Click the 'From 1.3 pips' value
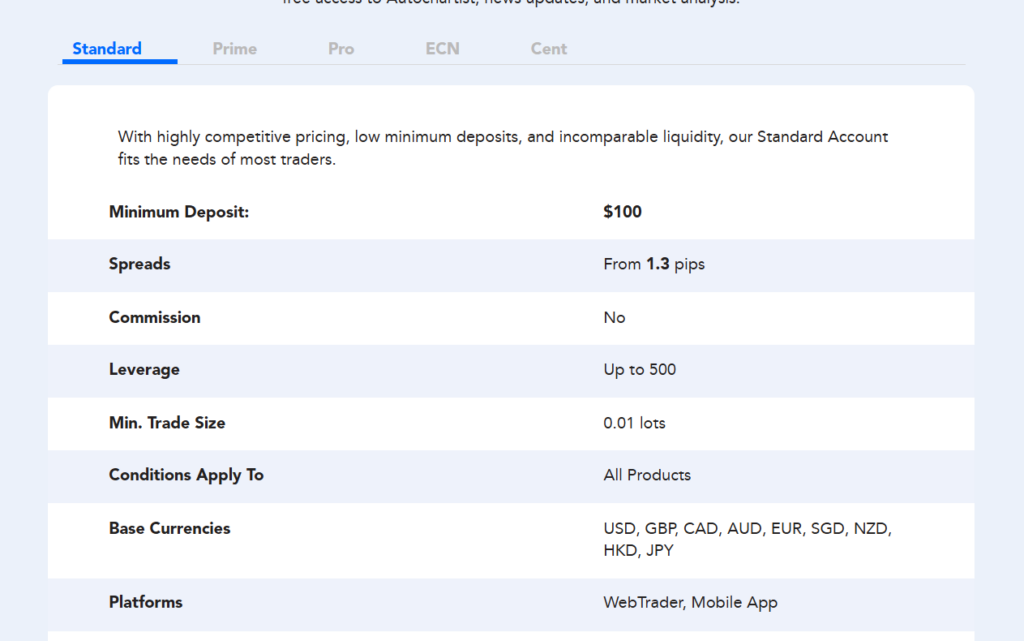 coord(654,264)
